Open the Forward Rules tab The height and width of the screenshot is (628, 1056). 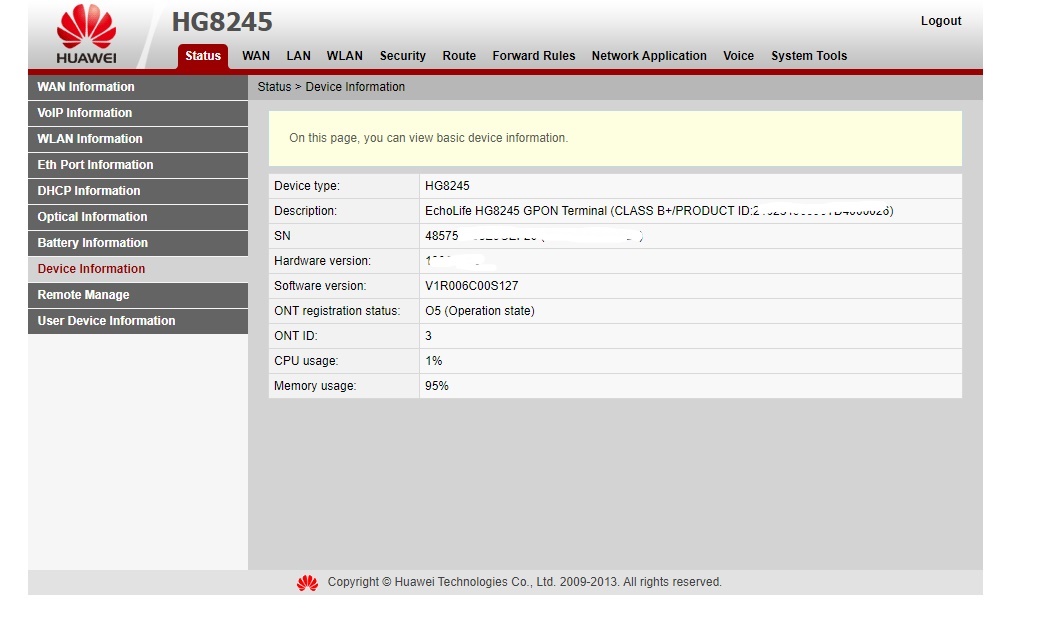pyautogui.click(x=533, y=56)
